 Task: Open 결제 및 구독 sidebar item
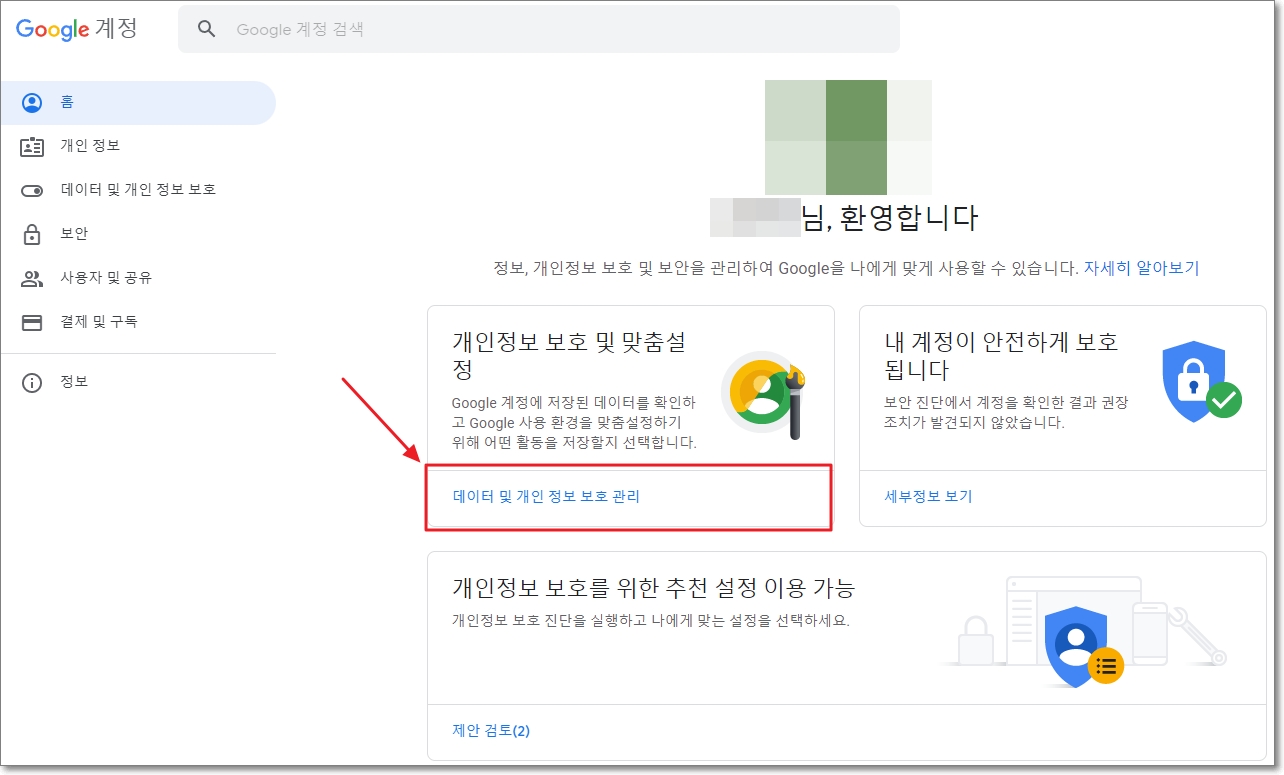tap(138, 322)
